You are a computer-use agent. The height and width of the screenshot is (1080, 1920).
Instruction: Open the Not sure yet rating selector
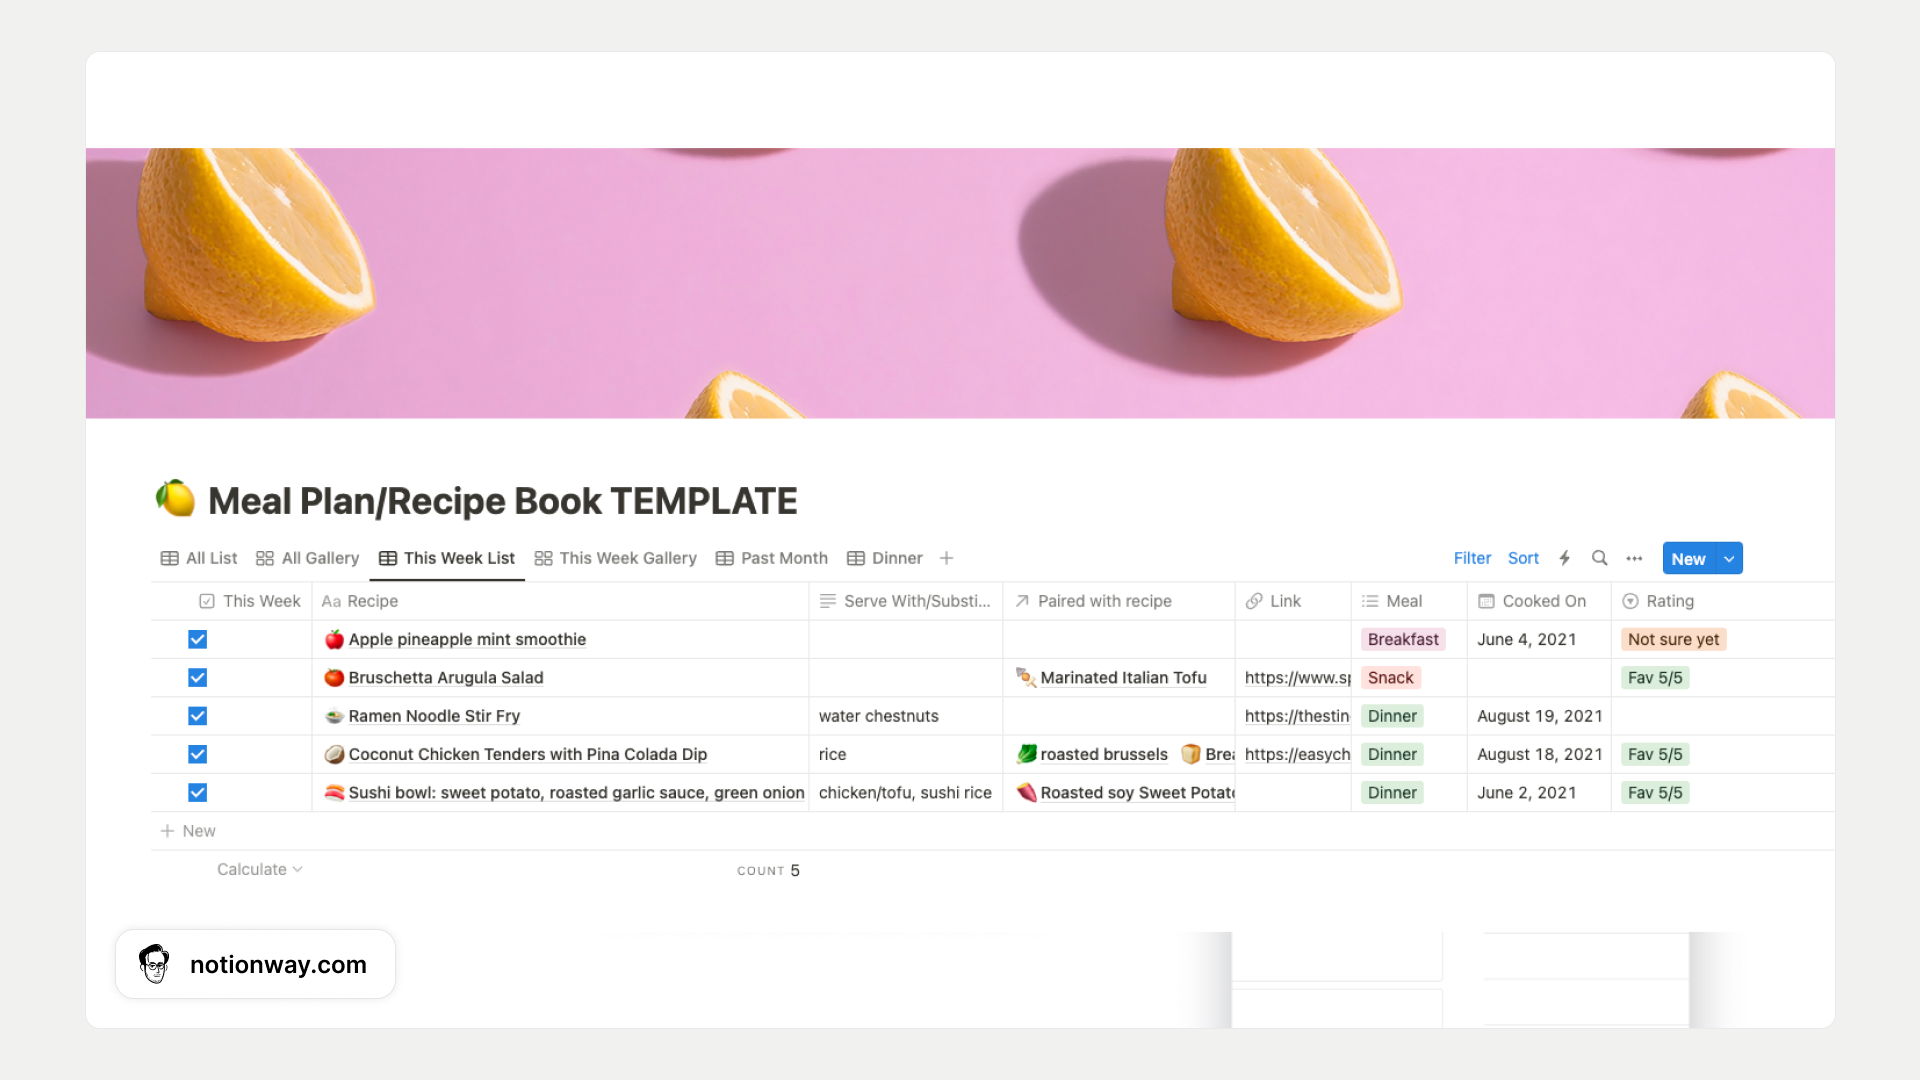1673,639
